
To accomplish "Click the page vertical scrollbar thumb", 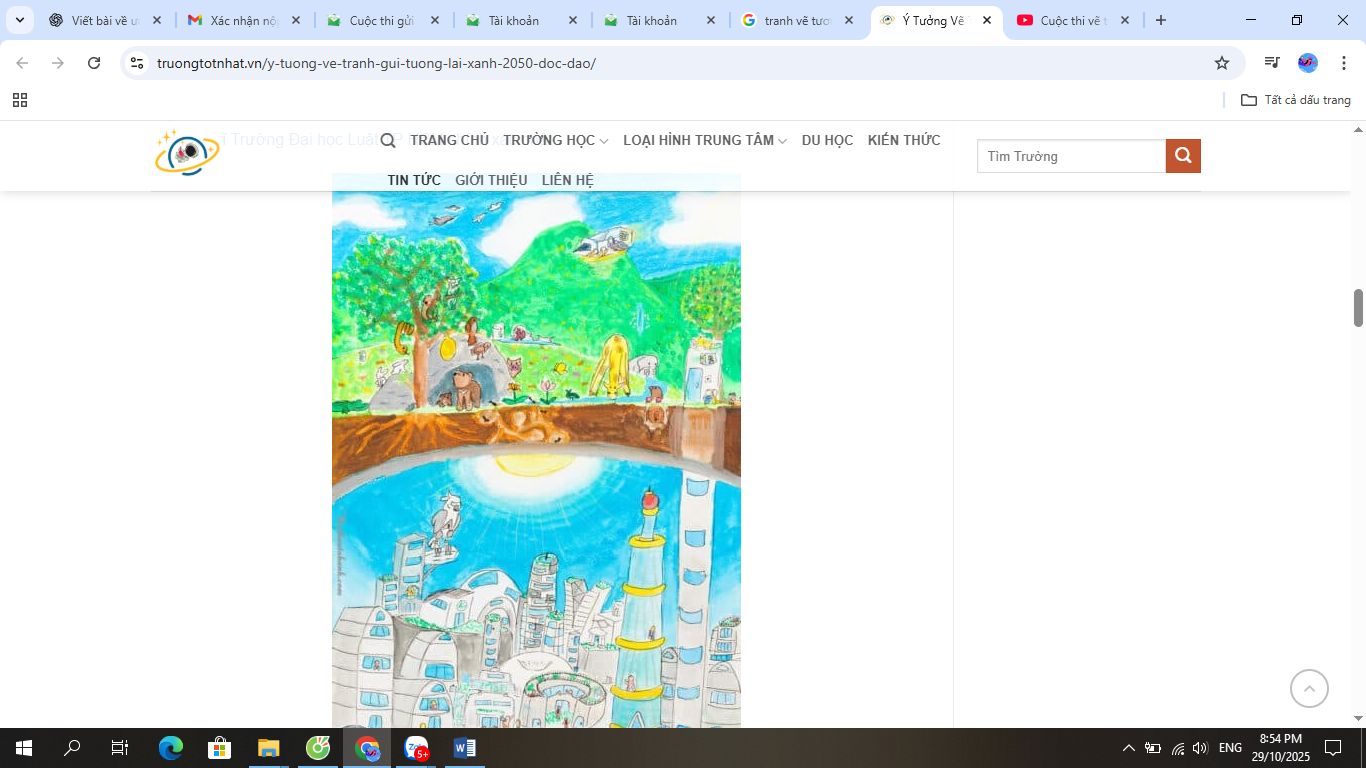I will point(1359,308).
